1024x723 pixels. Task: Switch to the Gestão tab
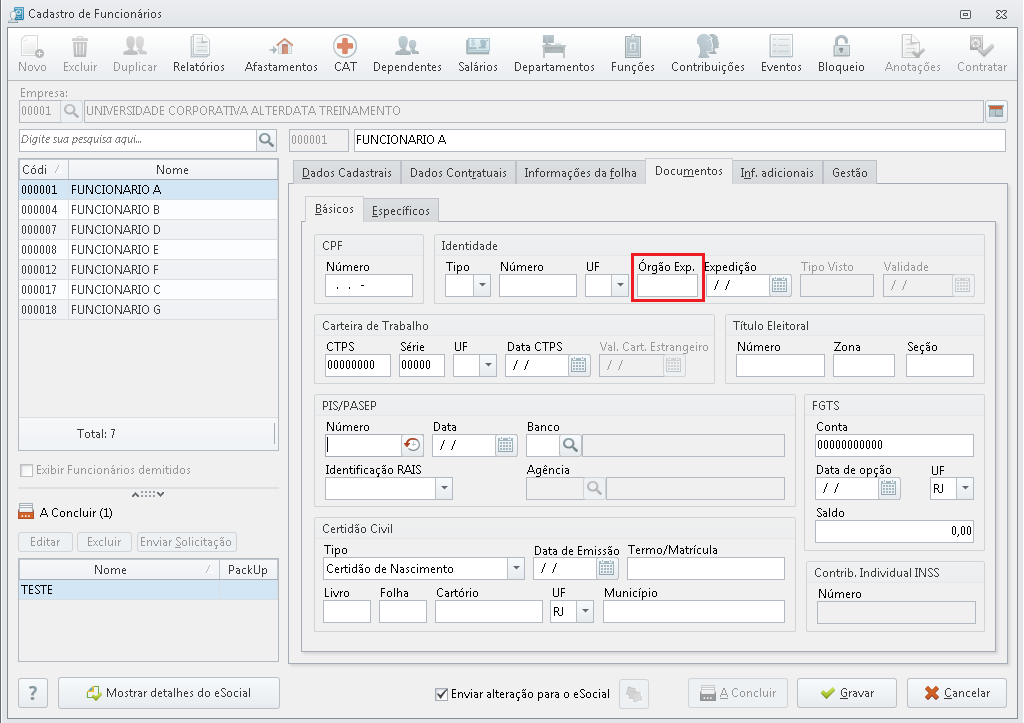(x=850, y=172)
